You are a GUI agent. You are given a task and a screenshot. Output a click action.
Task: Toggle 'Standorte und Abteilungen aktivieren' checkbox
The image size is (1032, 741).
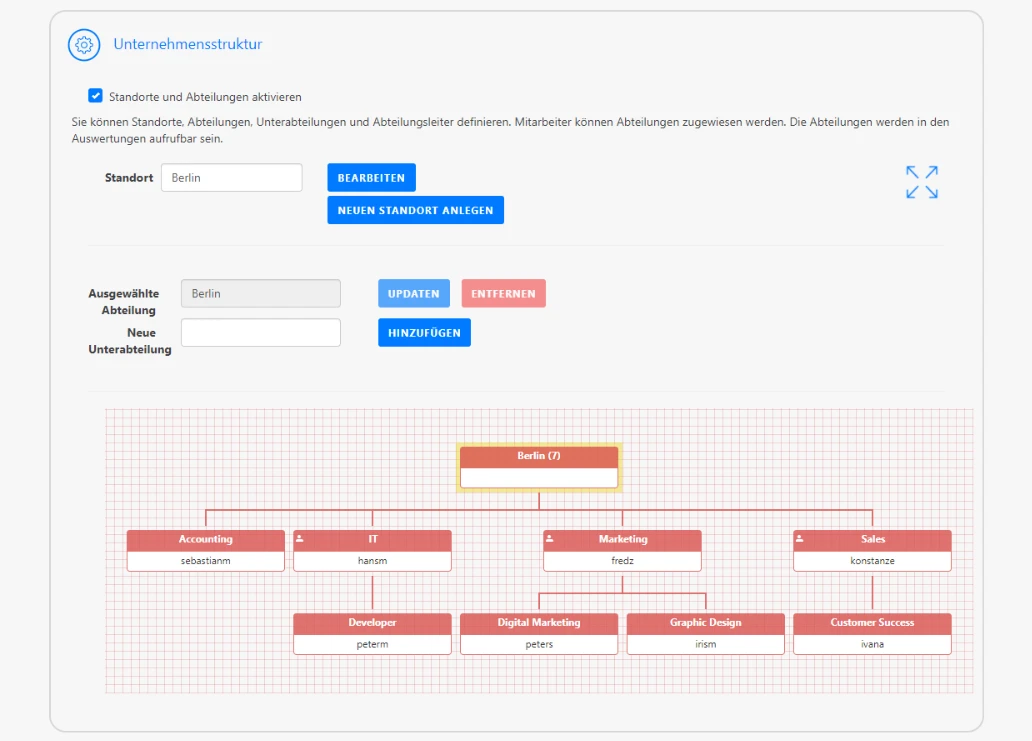(x=95, y=95)
